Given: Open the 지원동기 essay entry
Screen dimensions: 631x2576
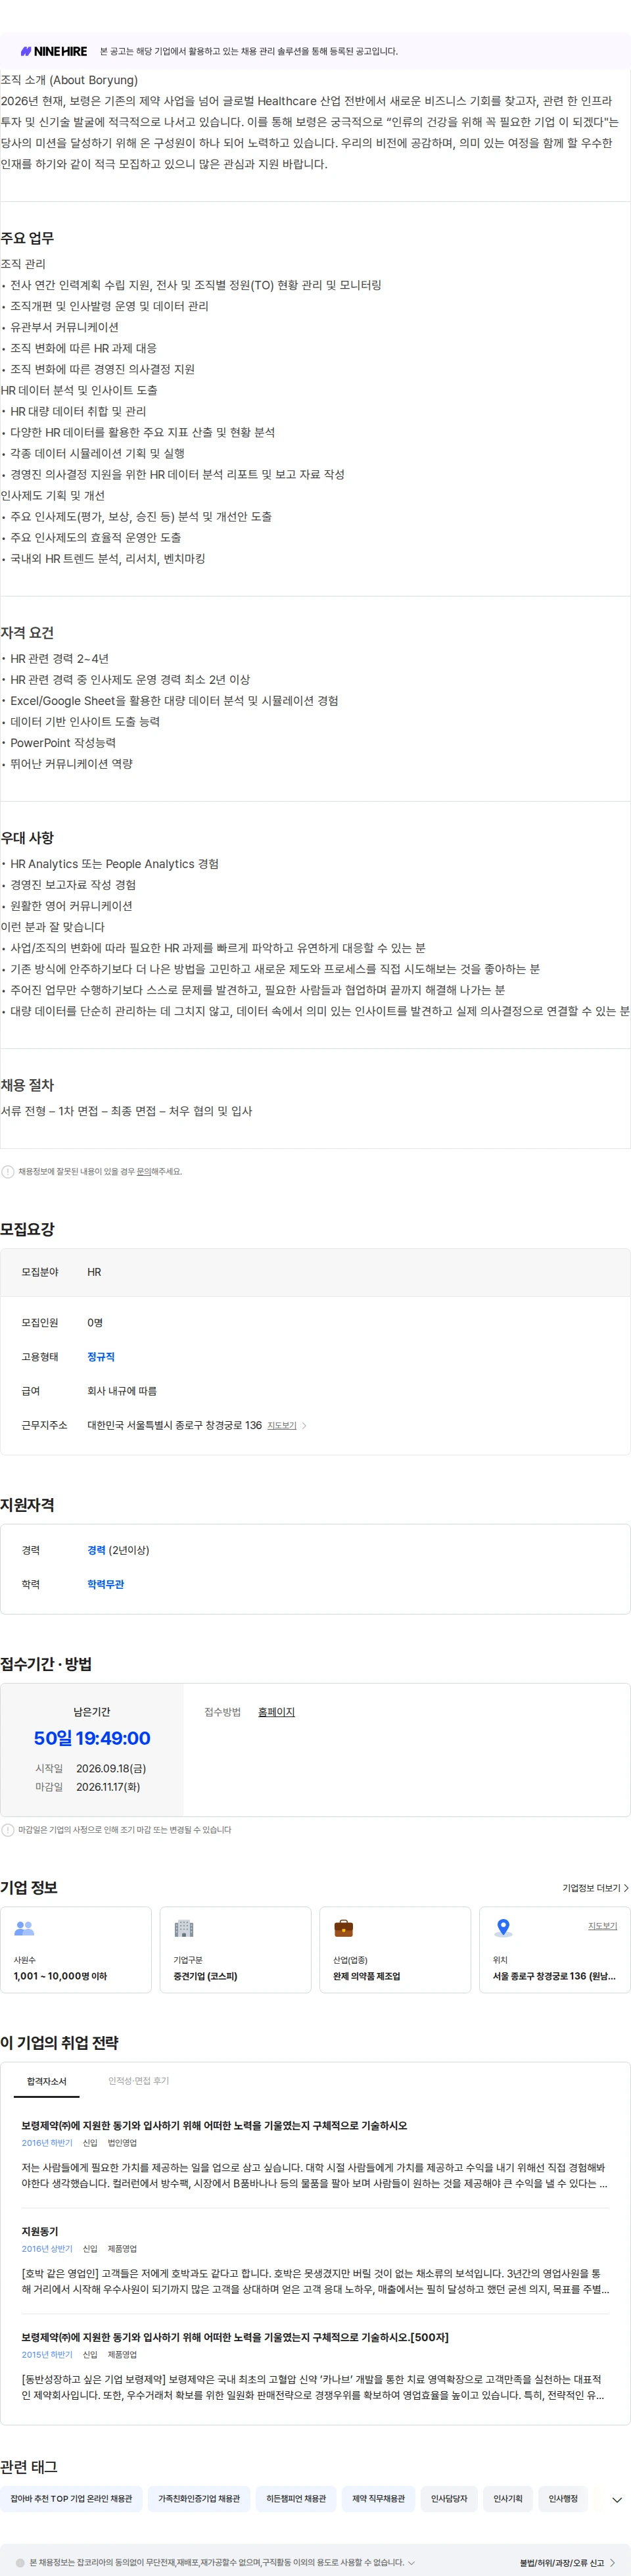Looking at the screenshot, I should (40, 2232).
